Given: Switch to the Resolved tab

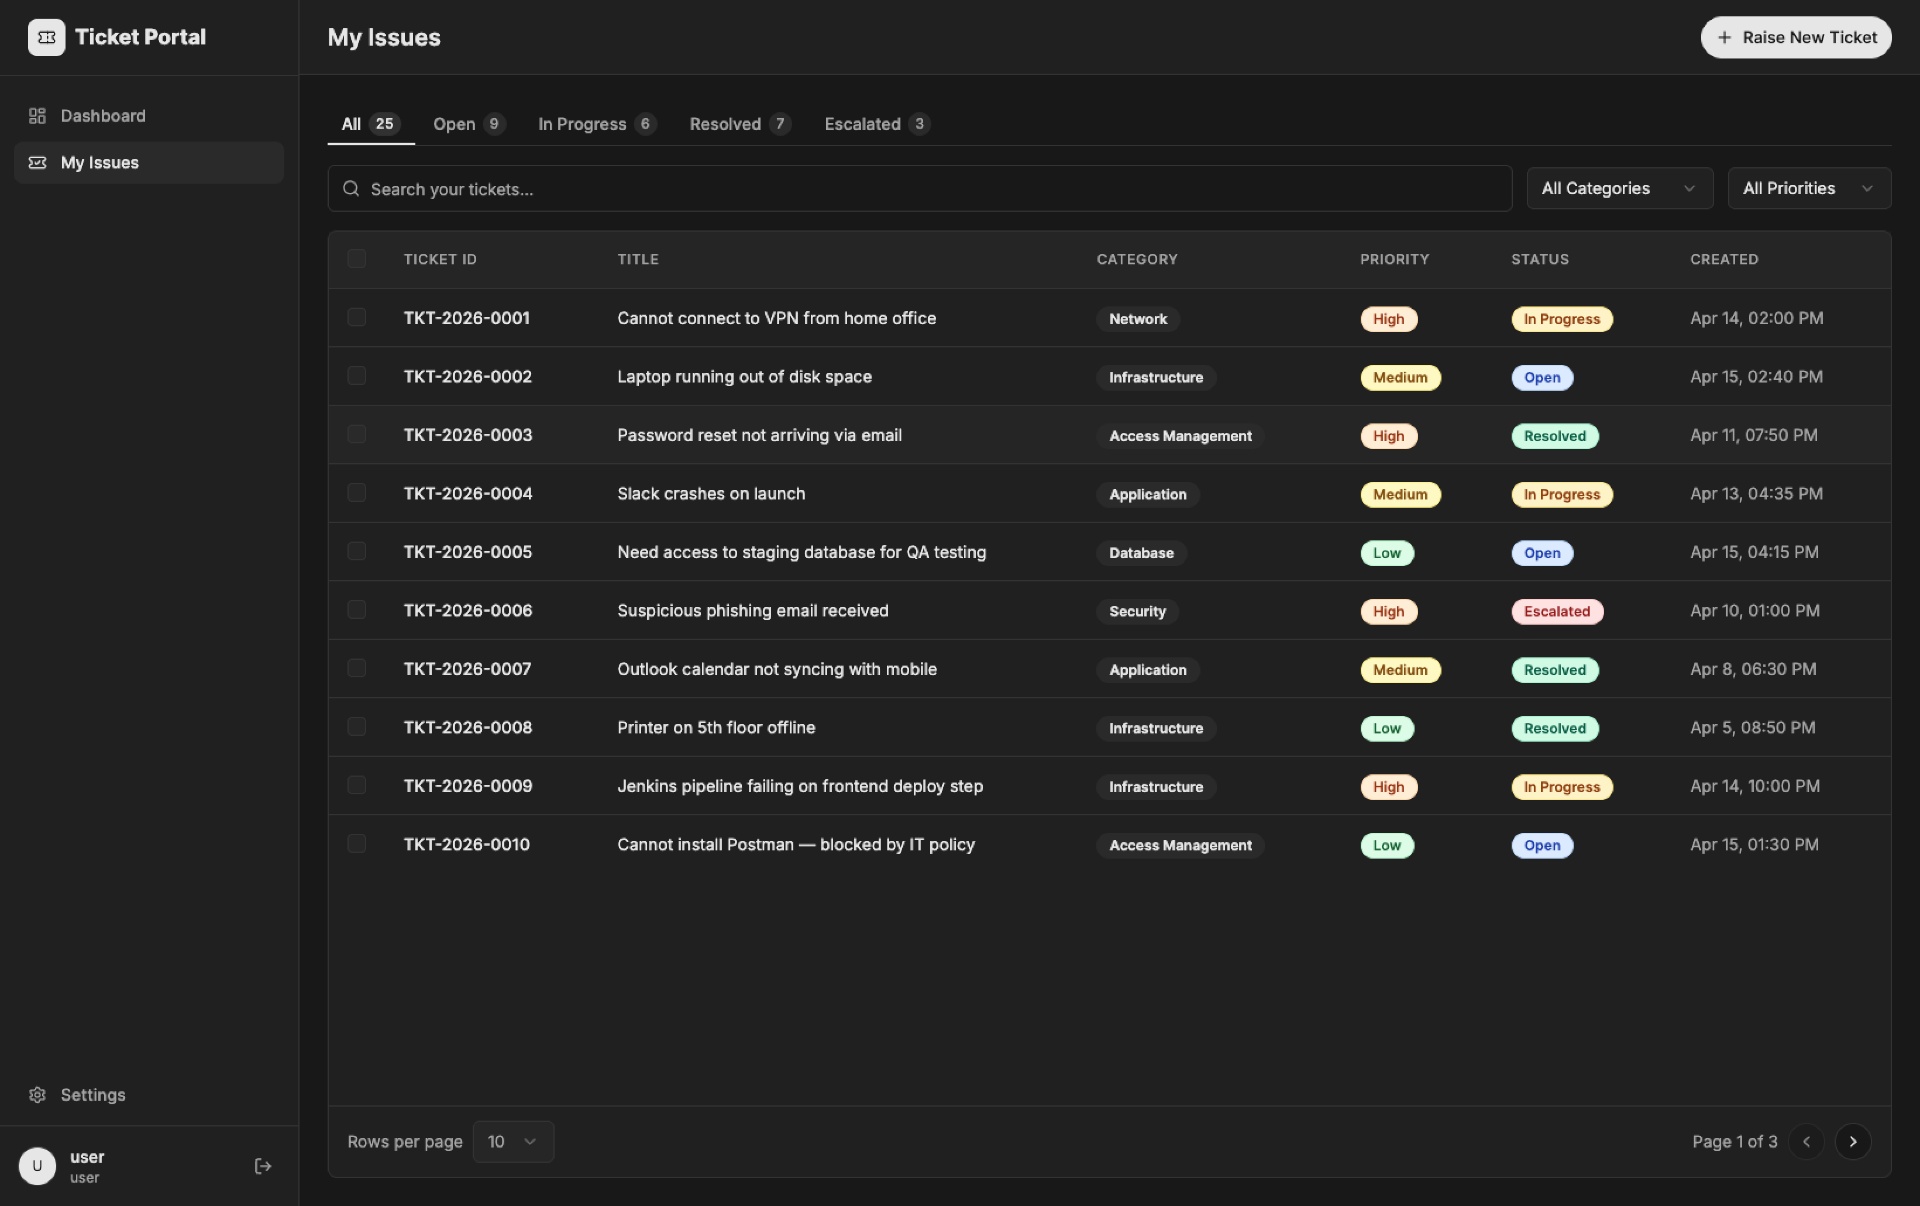Looking at the screenshot, I should (738, 124).
